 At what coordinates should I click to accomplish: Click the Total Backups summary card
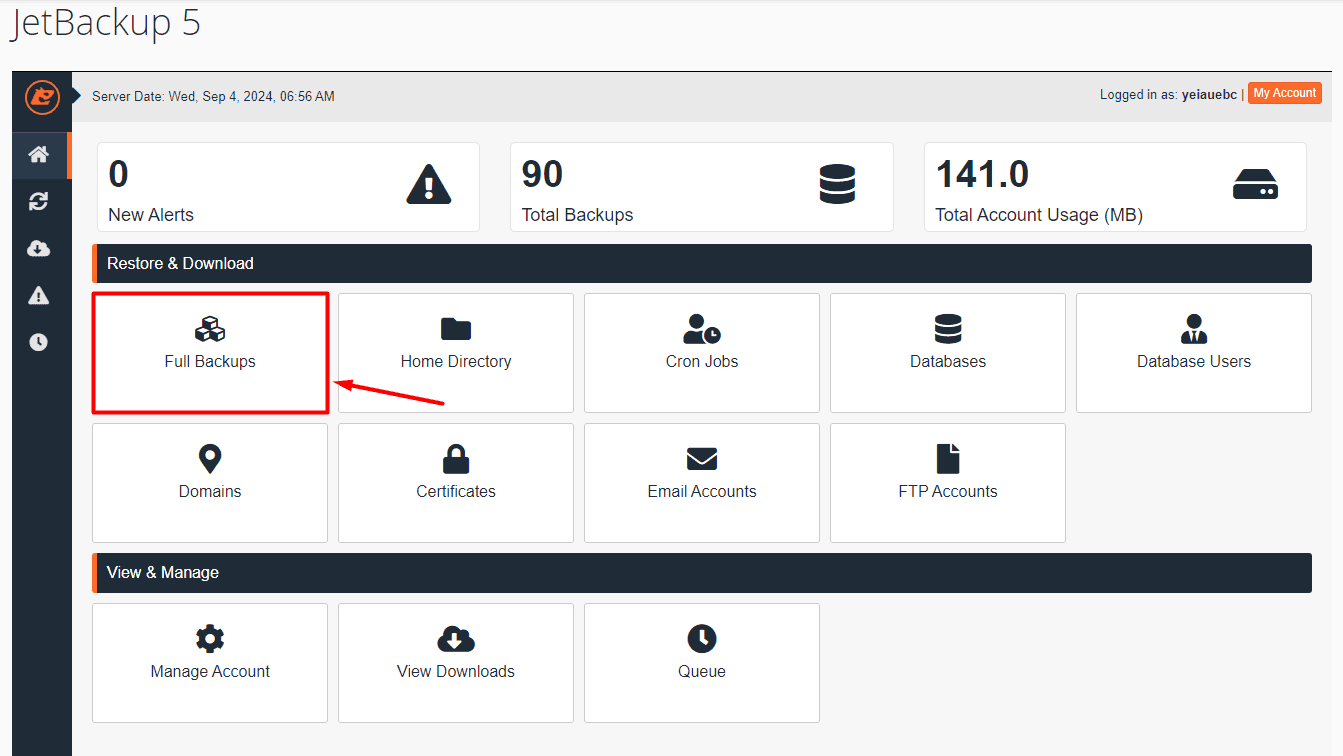click(x=701, y=187)
